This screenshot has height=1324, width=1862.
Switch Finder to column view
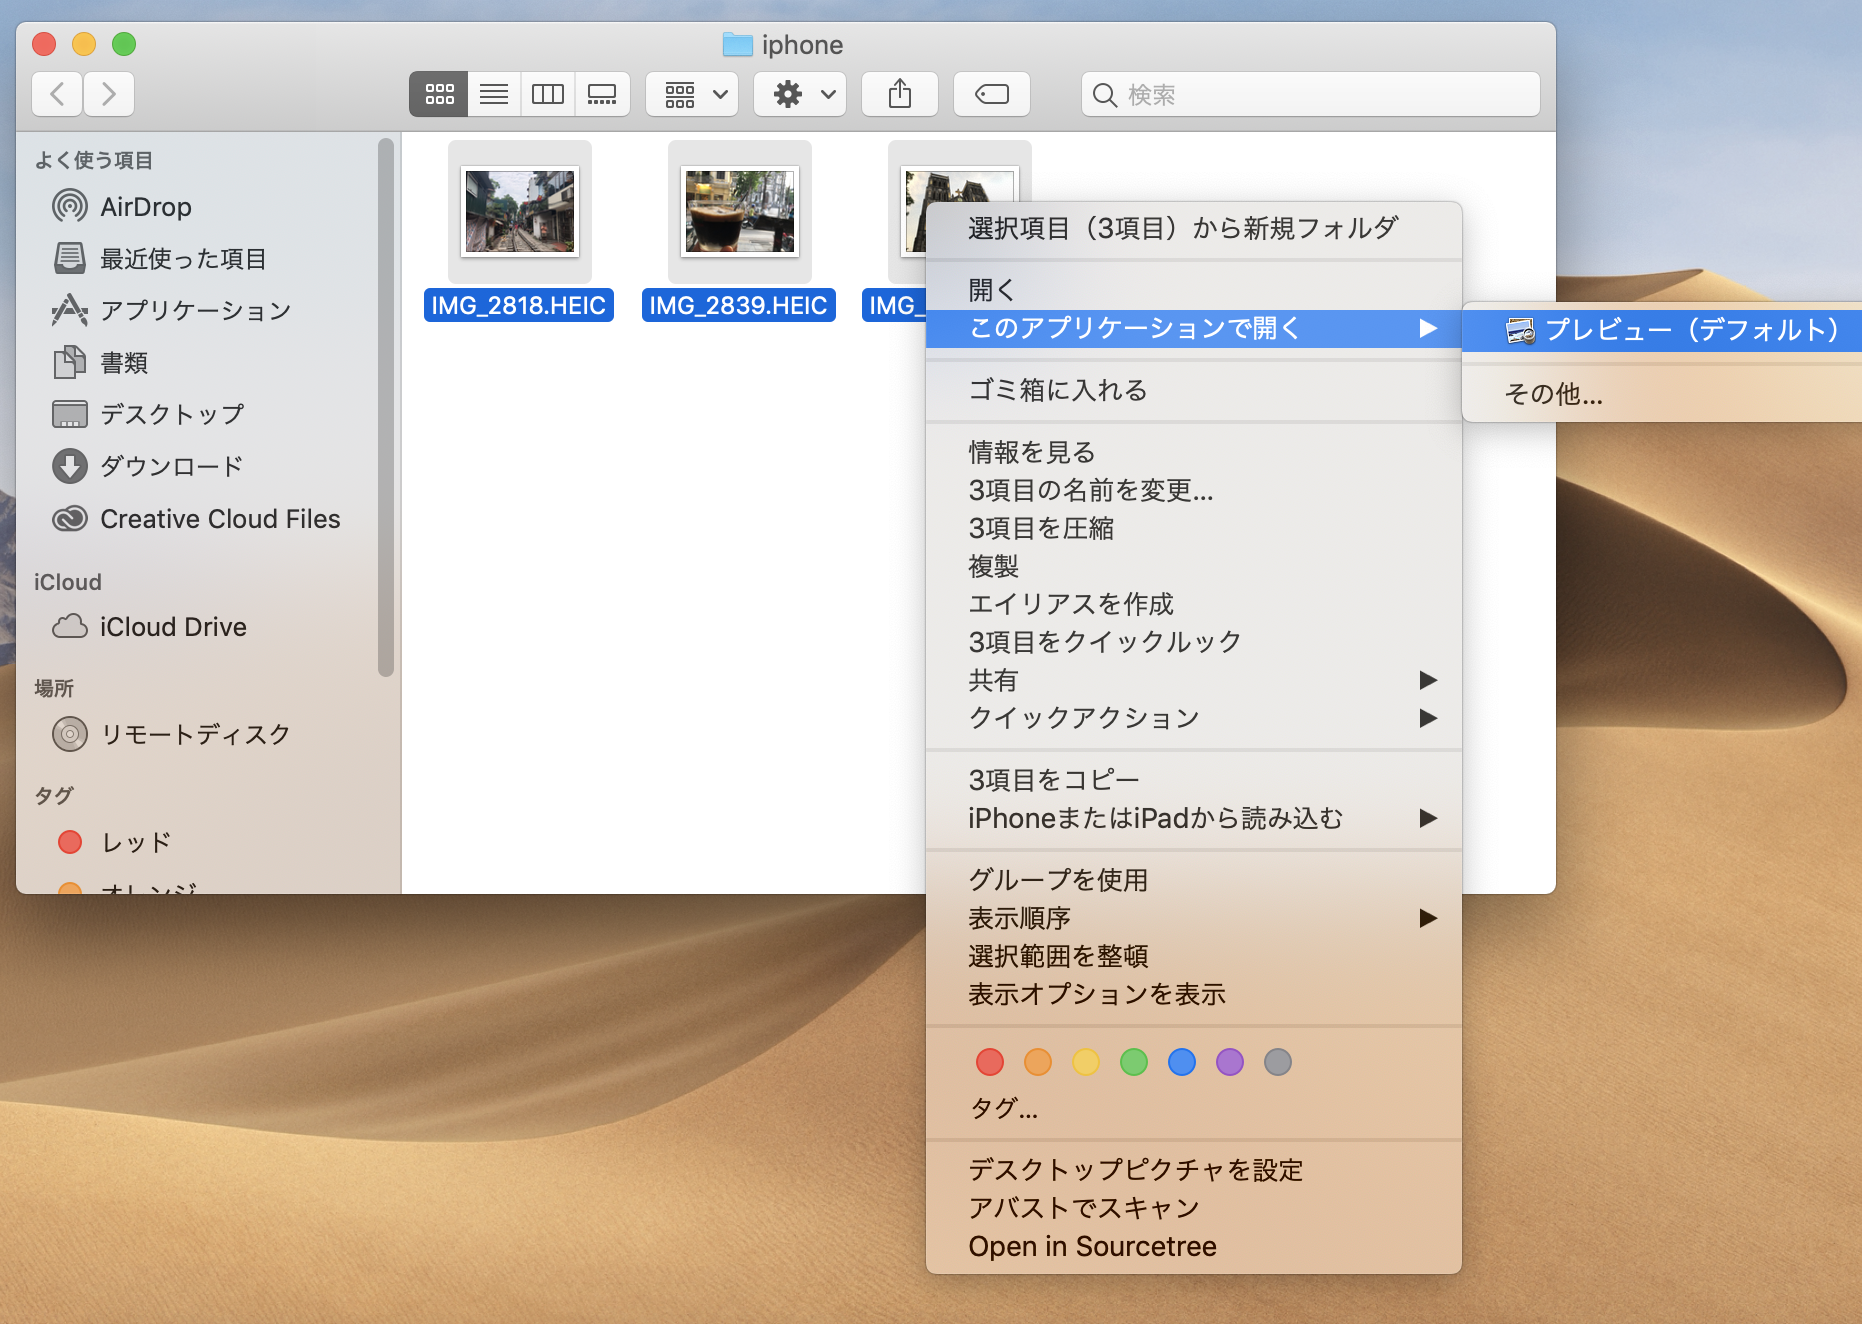(548, 94)
